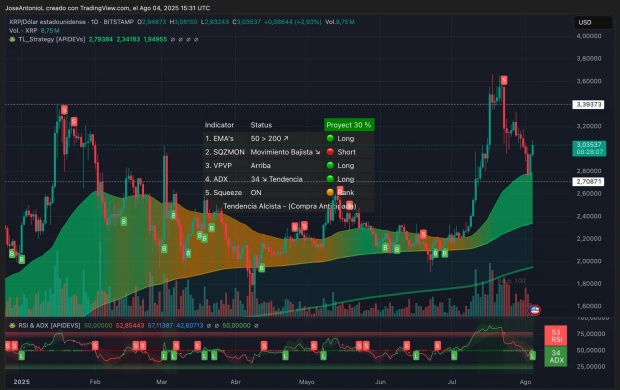Open the USD currency selector

coord(593,23)
